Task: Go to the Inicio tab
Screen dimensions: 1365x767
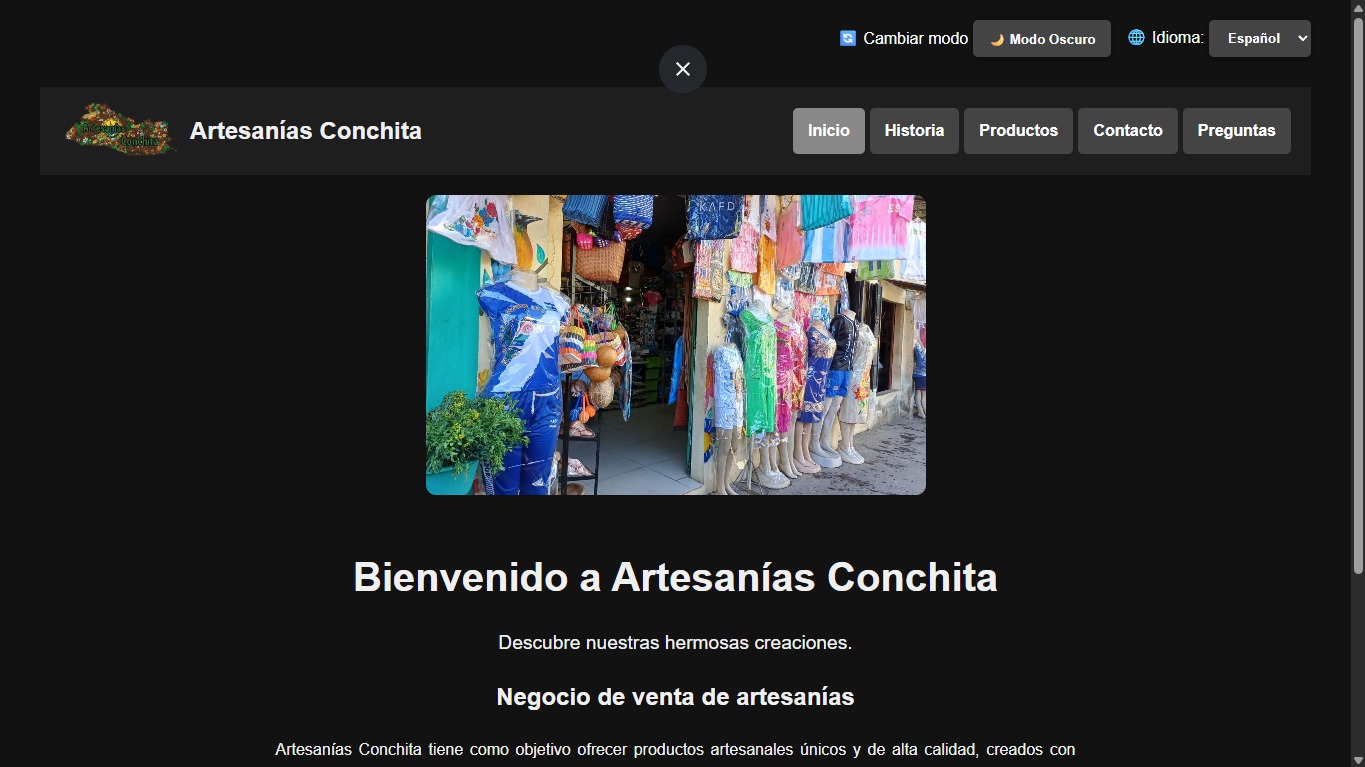Action: [x=828, y=131]
